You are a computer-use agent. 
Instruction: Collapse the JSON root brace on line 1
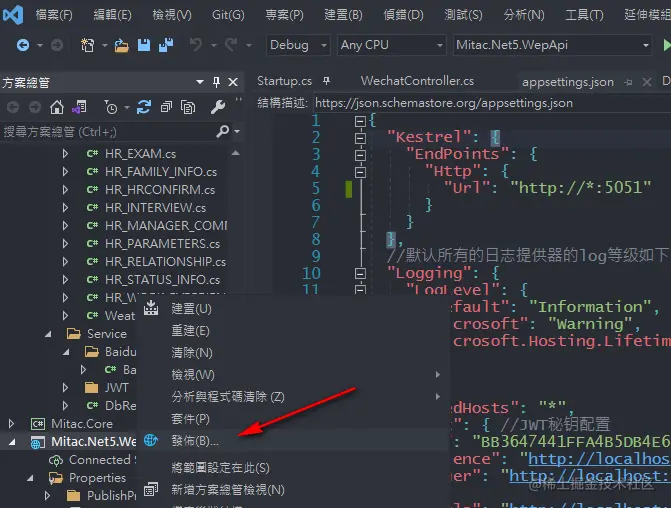click(360, 122)
